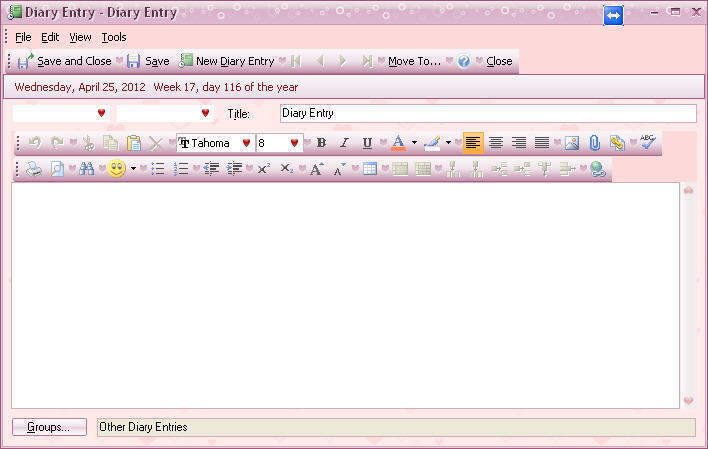Create New Diary Entry

point(227,61)
